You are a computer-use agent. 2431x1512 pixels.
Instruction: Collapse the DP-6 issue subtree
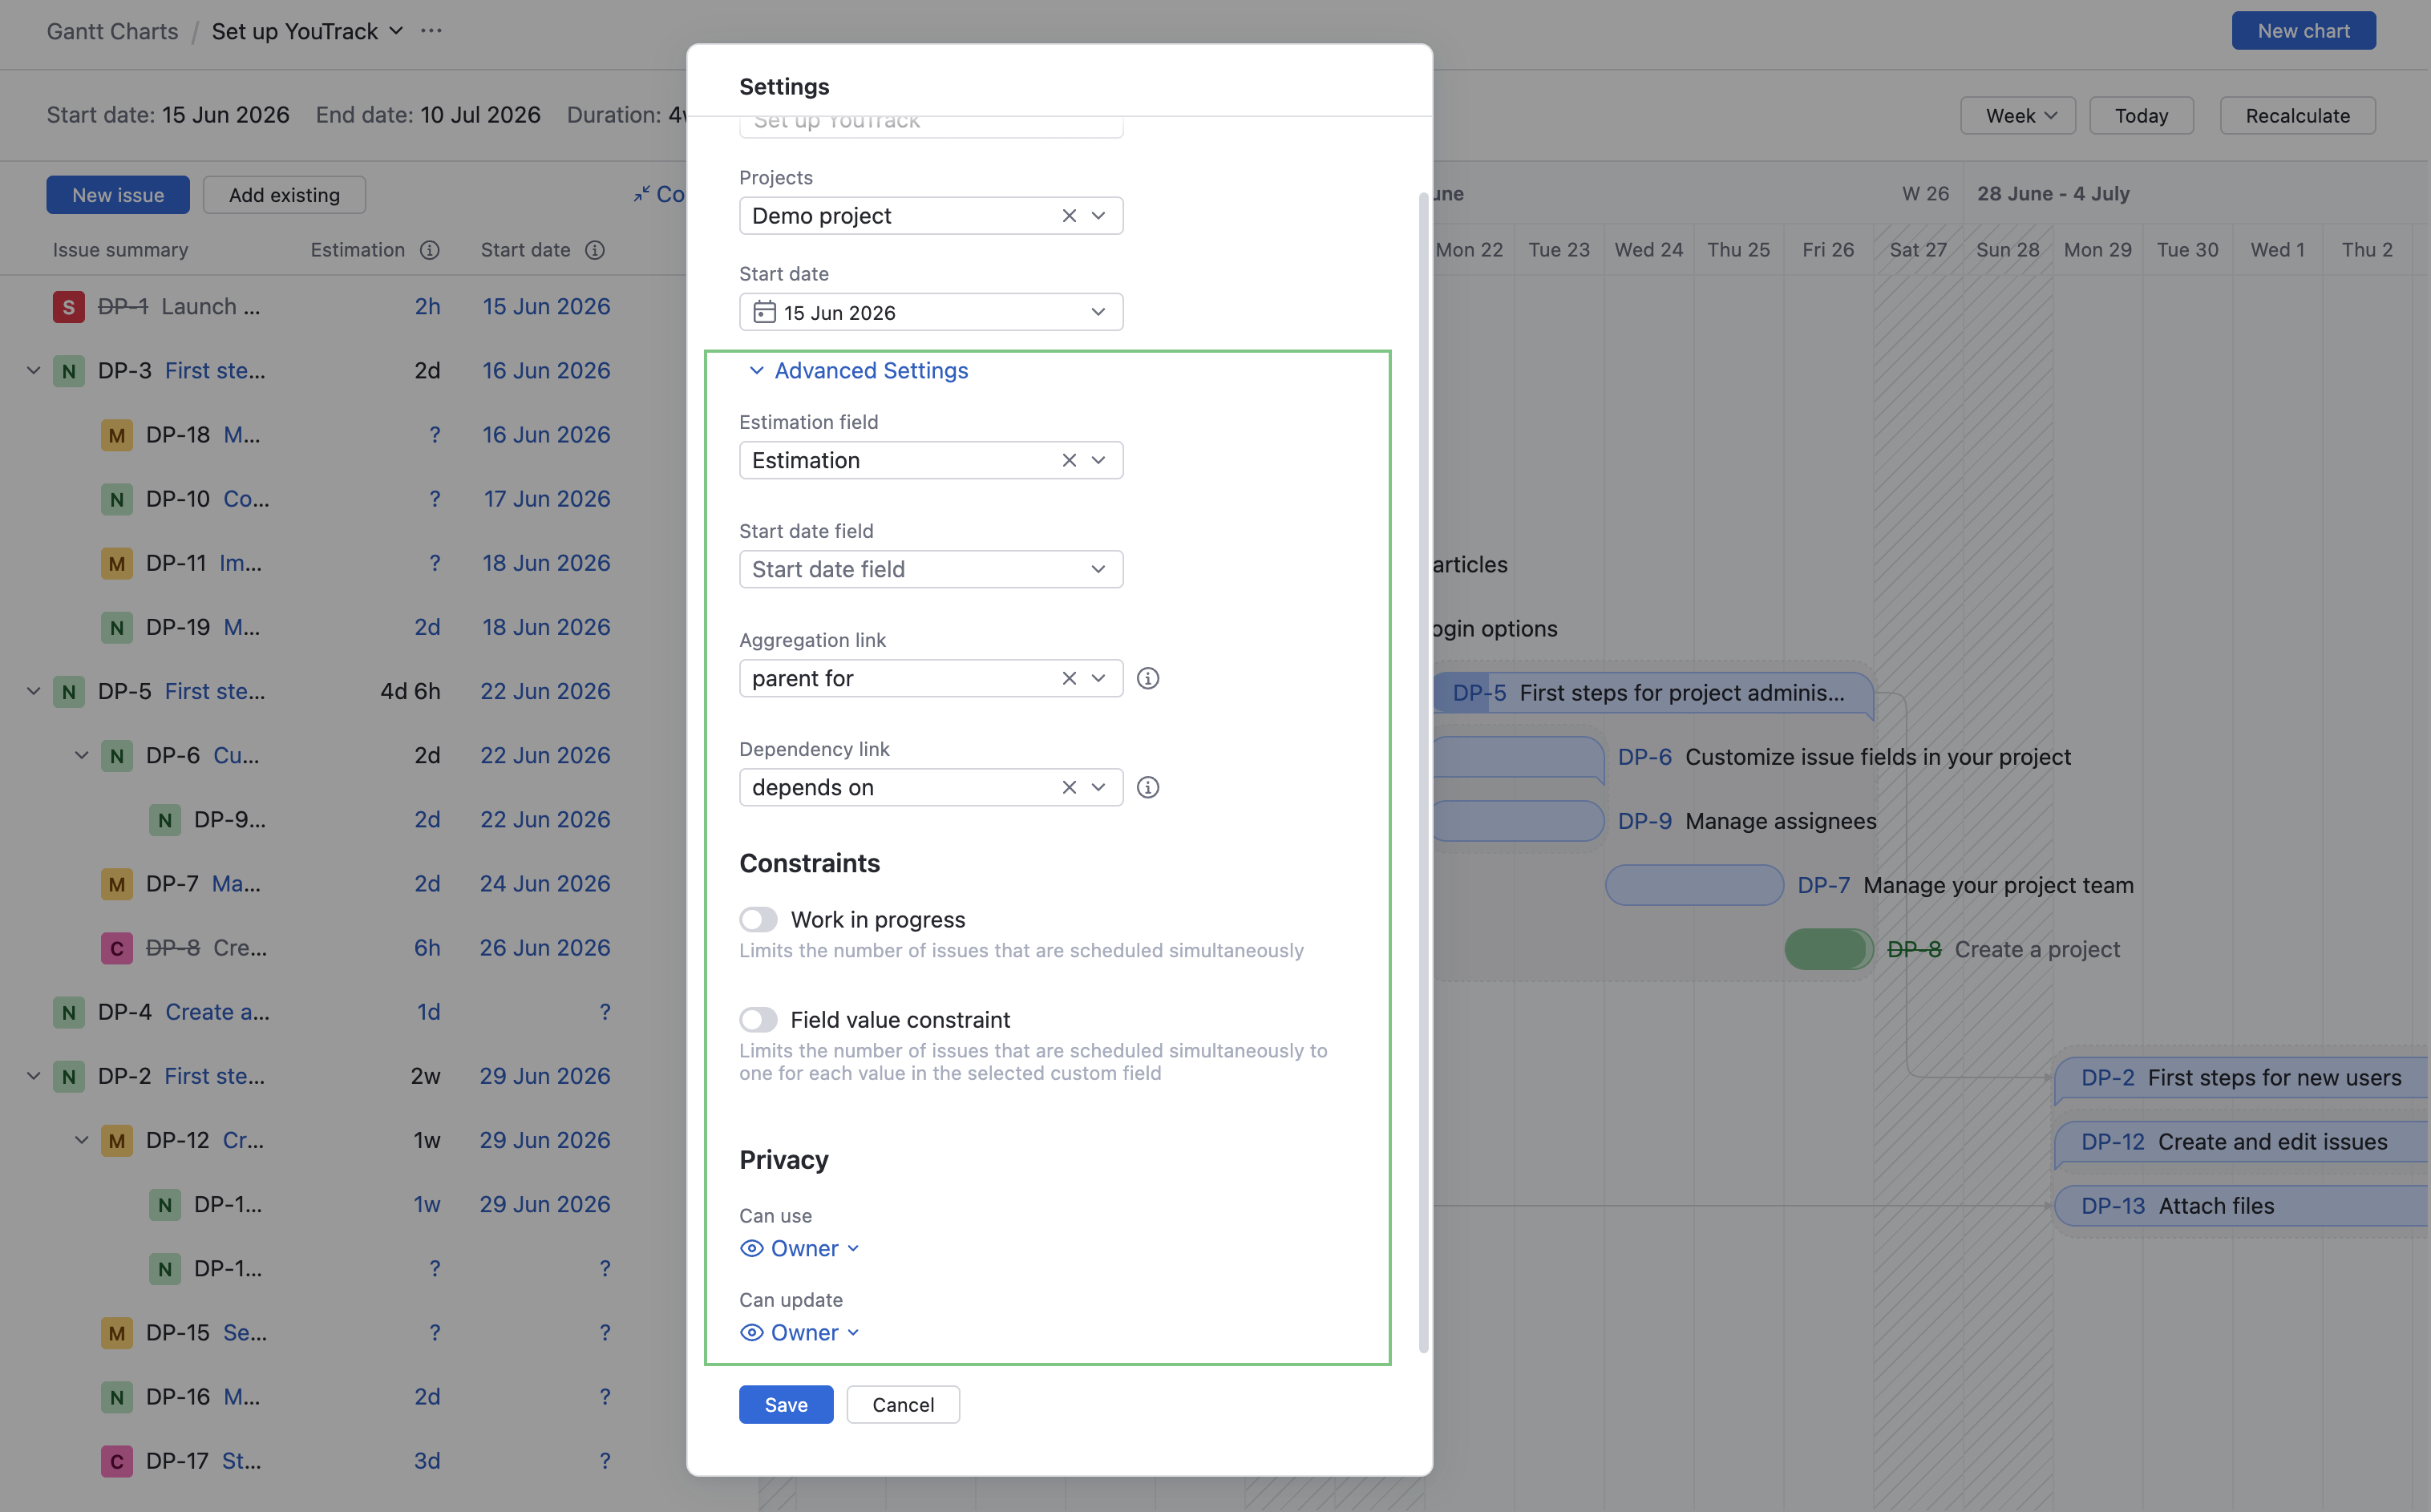pos(82,755)
